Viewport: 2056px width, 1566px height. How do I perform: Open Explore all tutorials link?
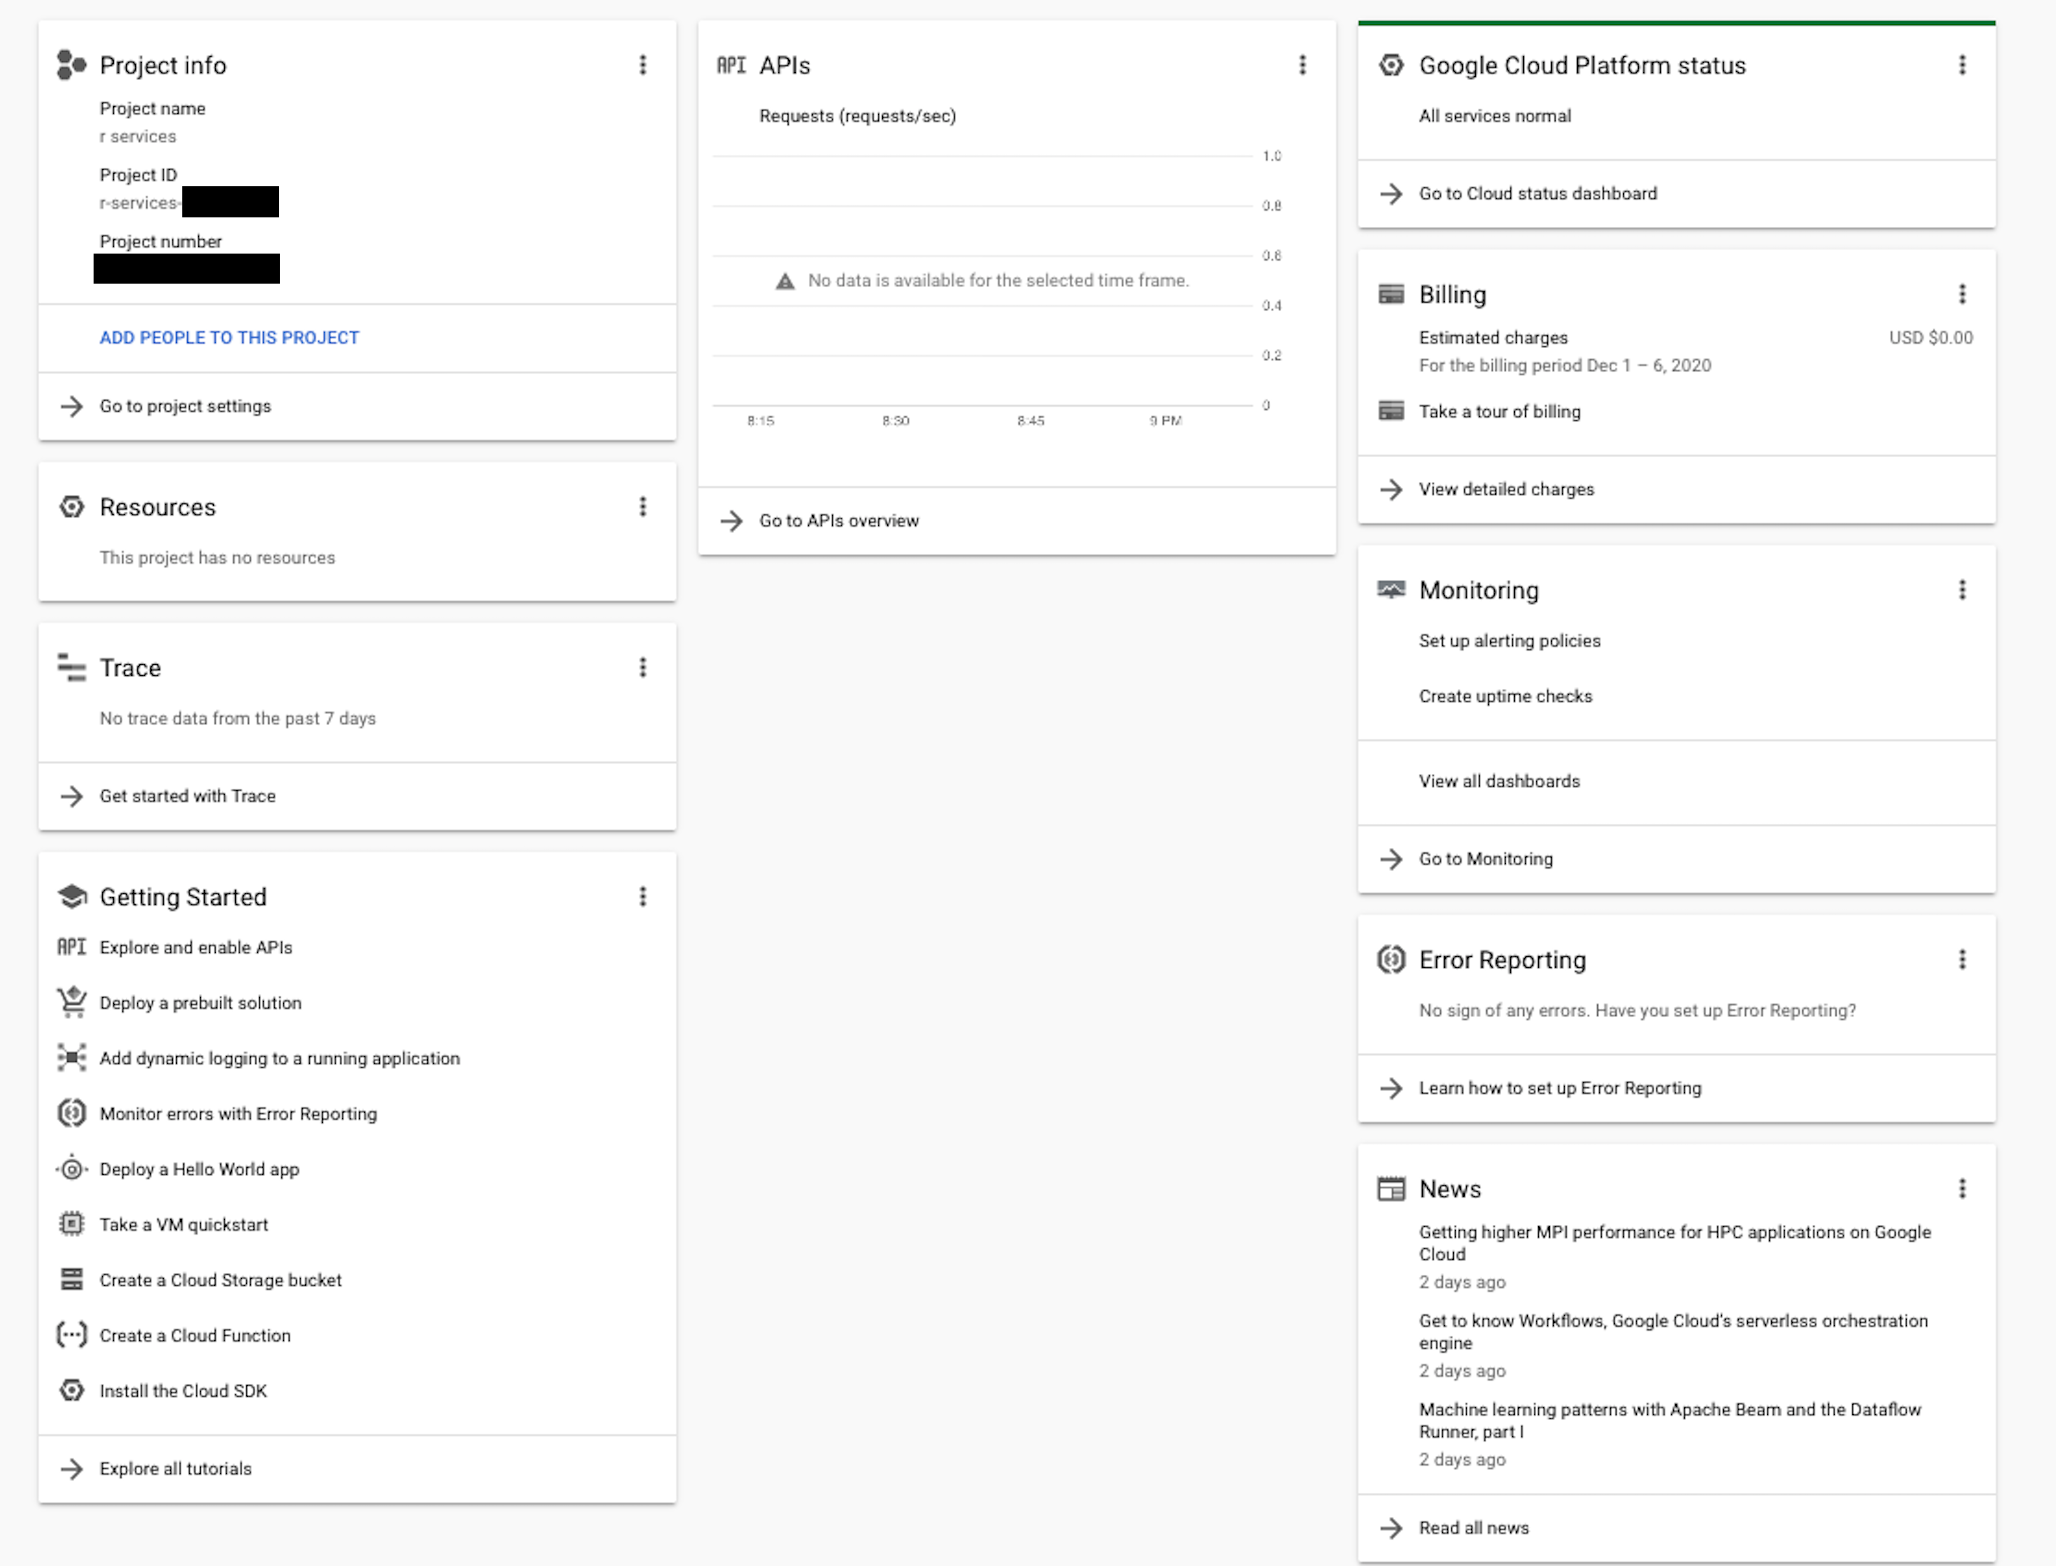176,1468
